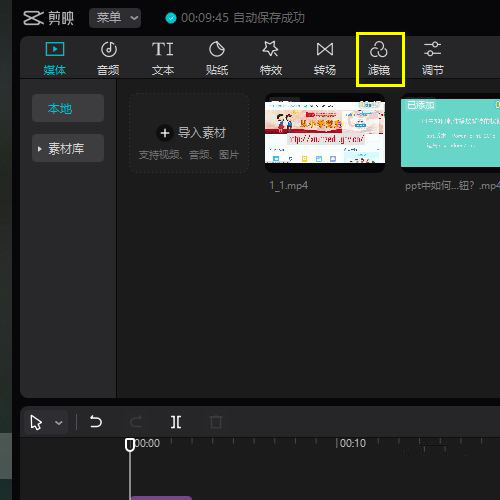Open the 特效 effects tab
The image size is (500, 500).
pos(271,59)
